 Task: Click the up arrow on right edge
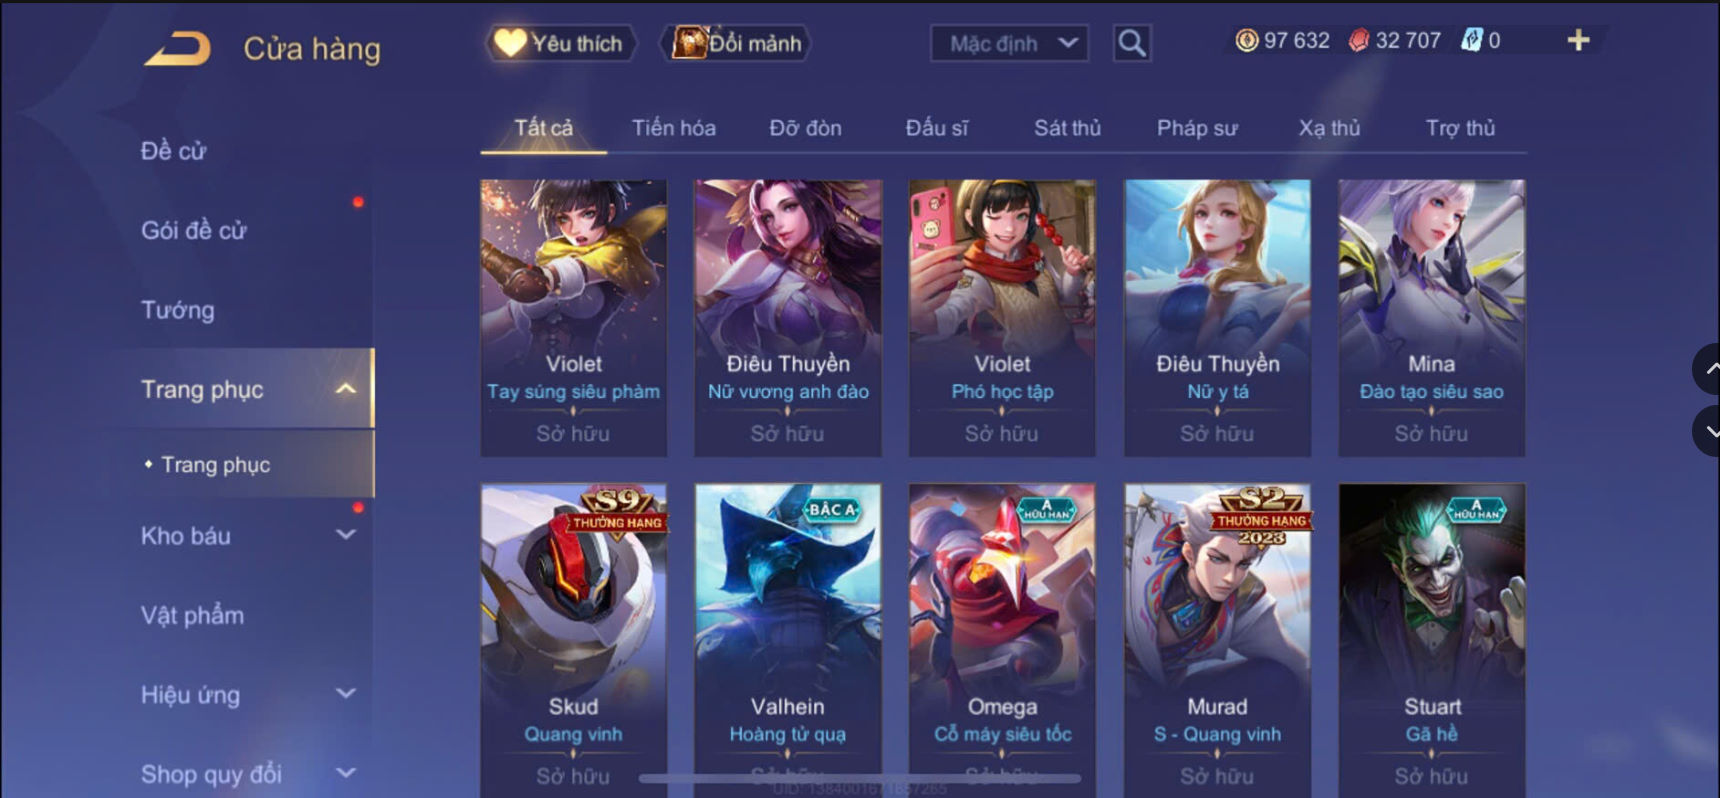tap(1708, 369)
